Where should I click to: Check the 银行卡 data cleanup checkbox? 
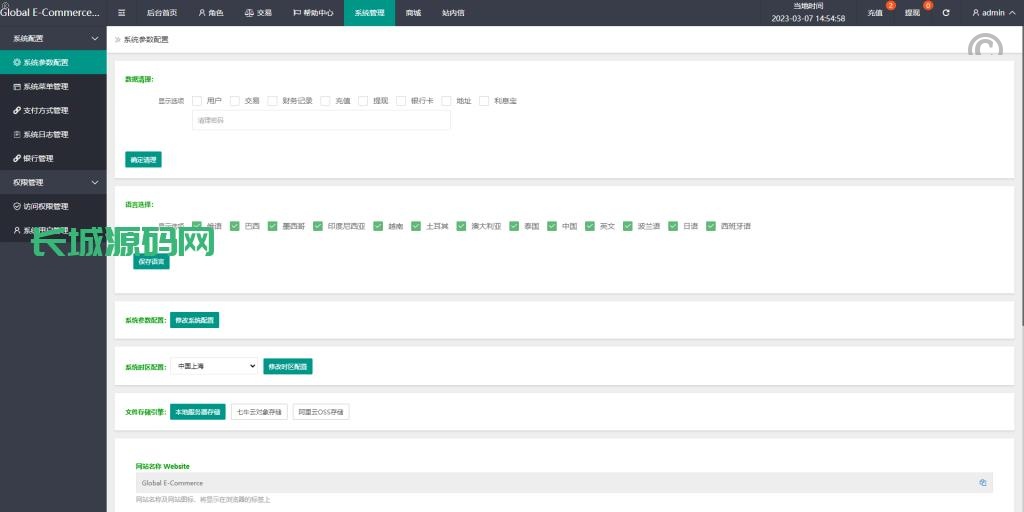401,101
